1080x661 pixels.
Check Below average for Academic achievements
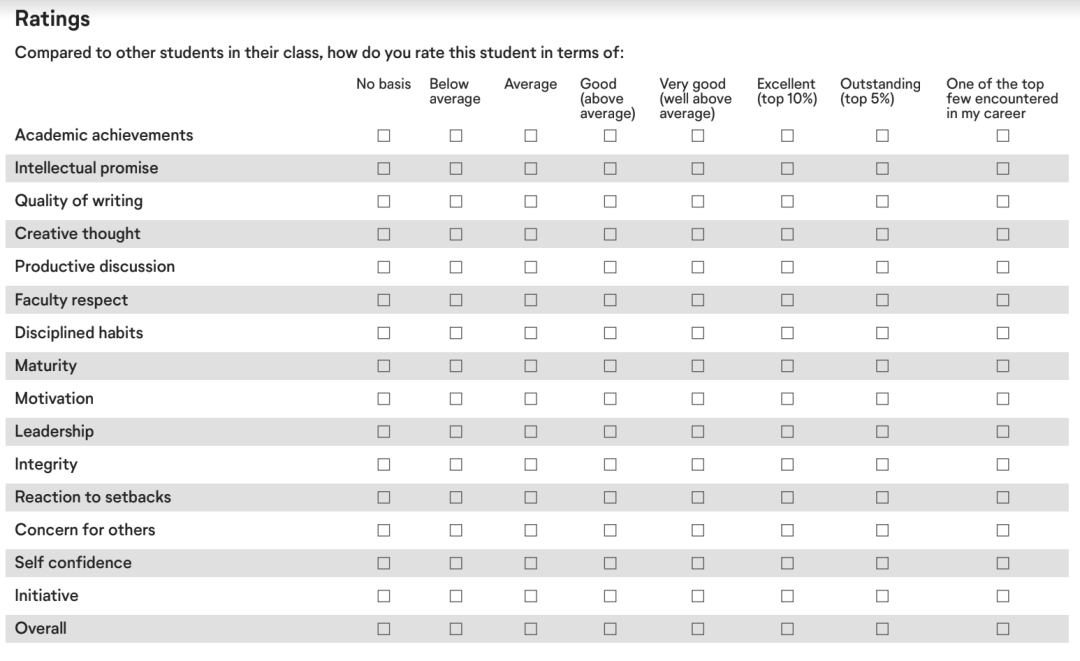(456, 136)
